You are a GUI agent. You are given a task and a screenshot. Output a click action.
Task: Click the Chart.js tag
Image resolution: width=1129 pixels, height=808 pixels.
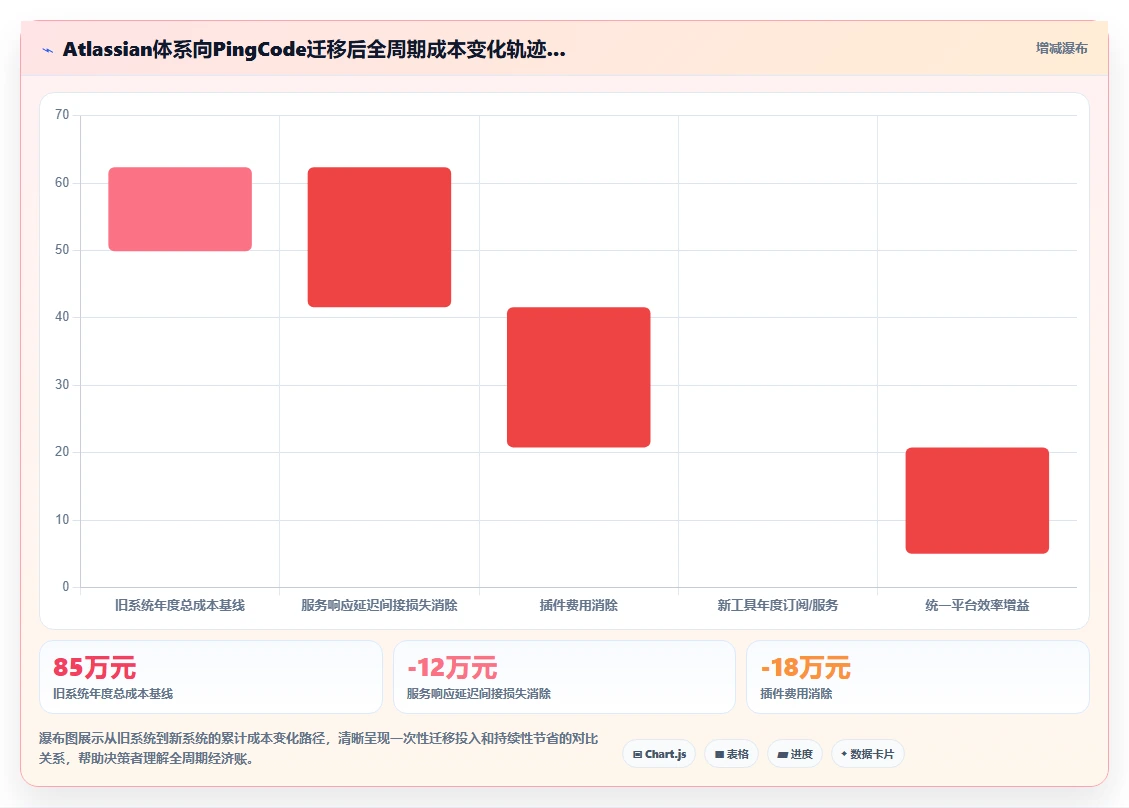pyautogui.click(x=660, y=754)
